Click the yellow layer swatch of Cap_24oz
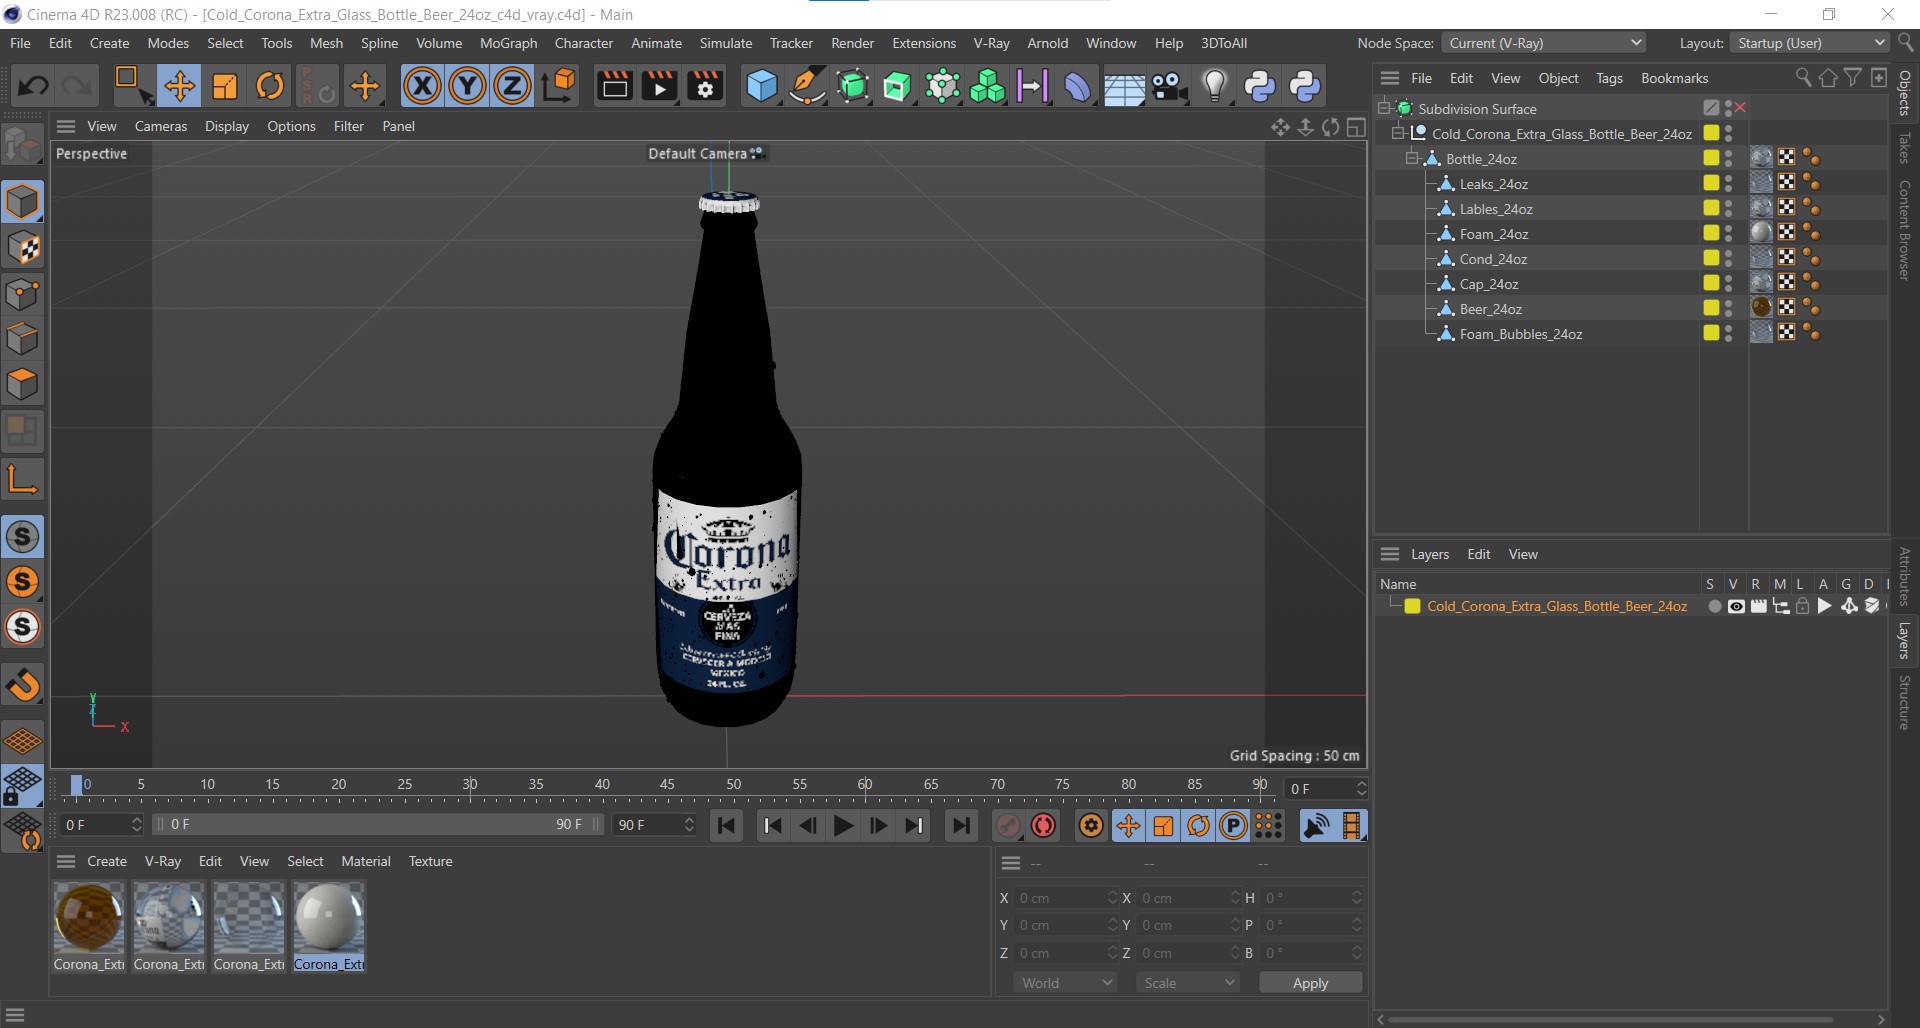The height and width of the screenshot is (1028, 1920). (x=1711, y=283)
